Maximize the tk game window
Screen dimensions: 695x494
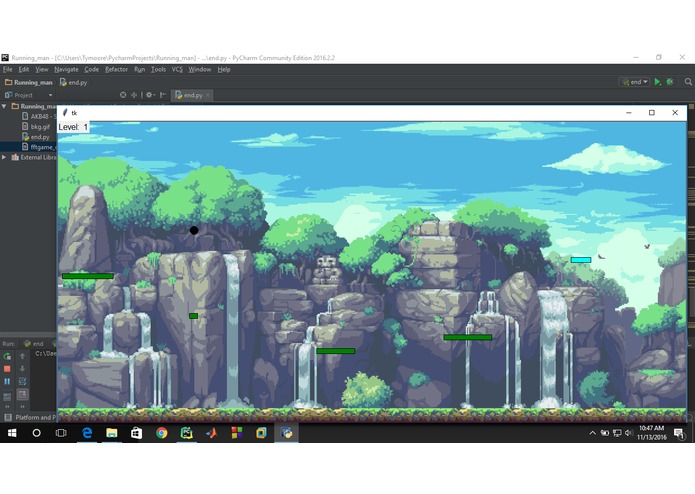tap(652, 113)
